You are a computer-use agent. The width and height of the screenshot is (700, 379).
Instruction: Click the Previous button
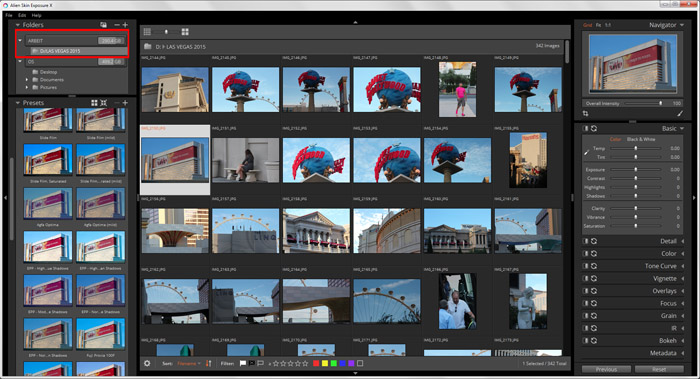coord(606,370)
